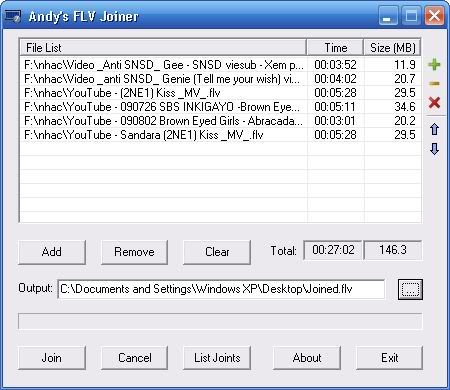Open the About dialog button
The height and width of the screenshot is (390, 450).
(307, 358)
